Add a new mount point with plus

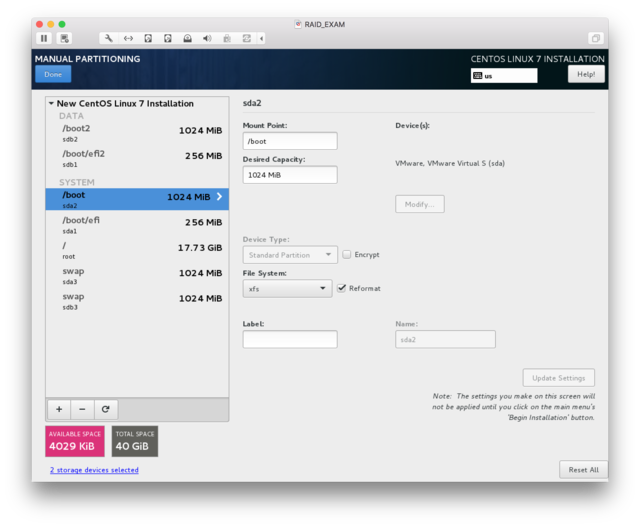pyautogui.click(x=59, y=409)
